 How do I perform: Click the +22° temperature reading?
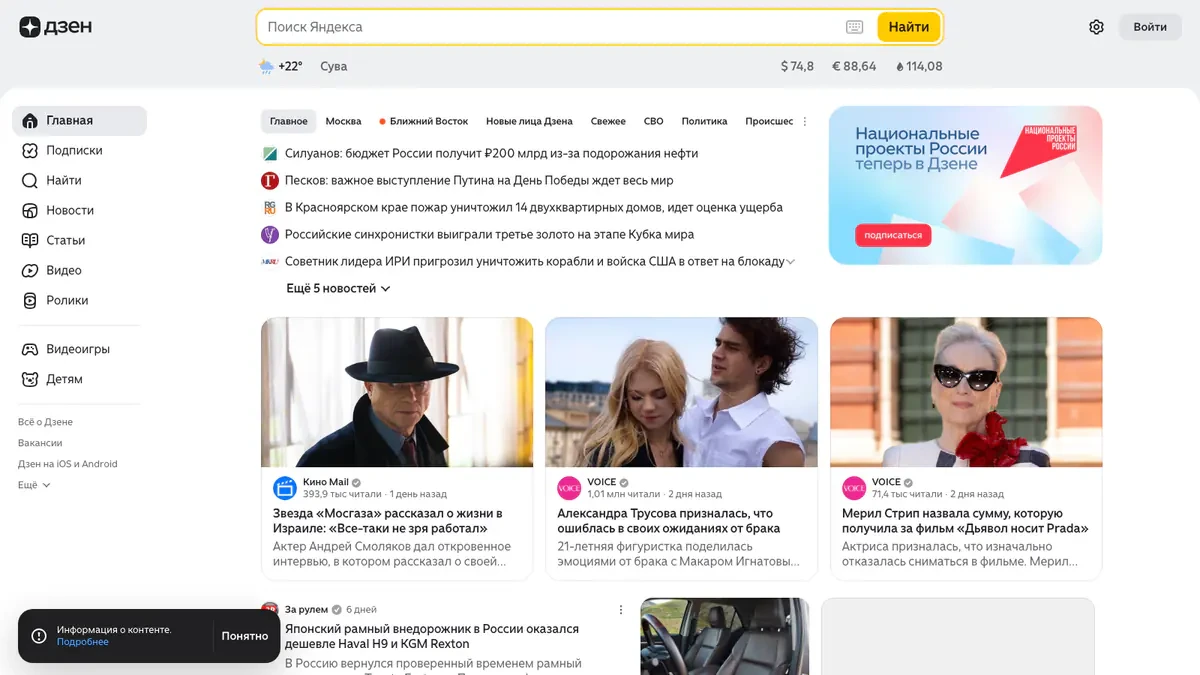pos(290,66)
